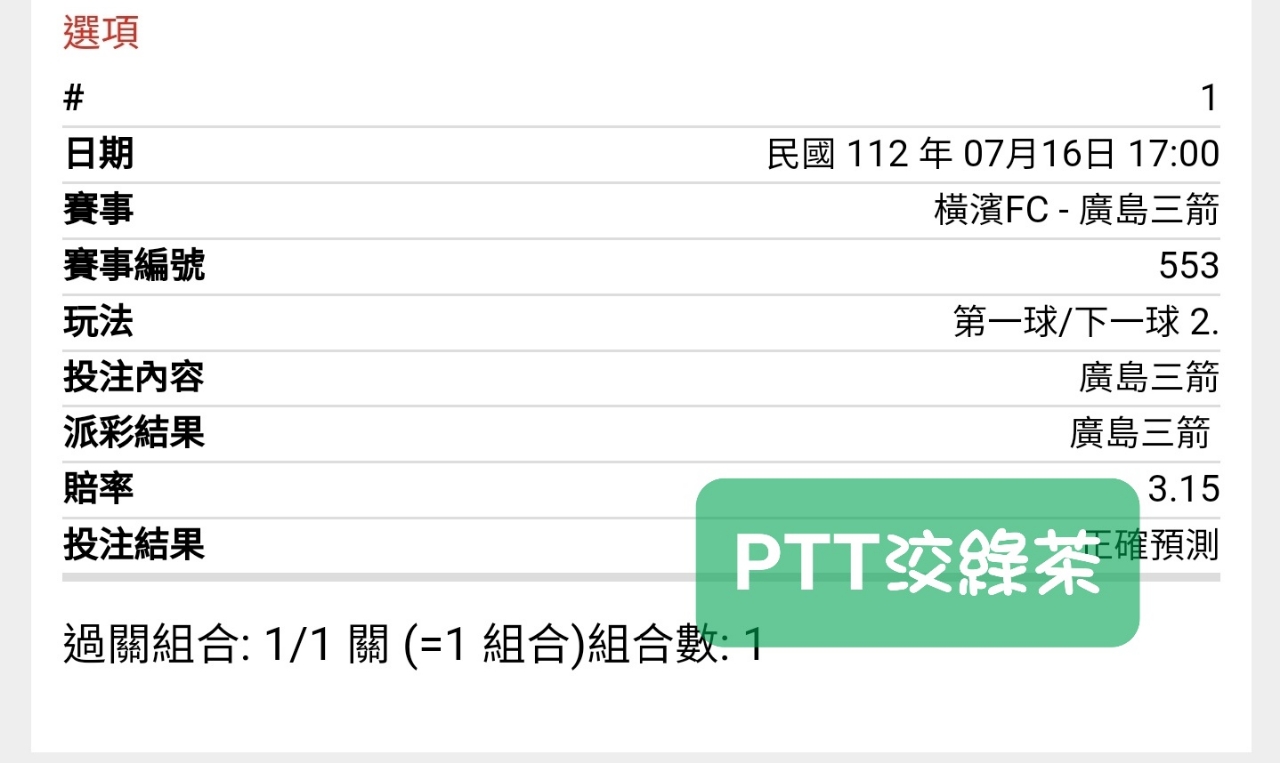Select the play type 第一球/下一球 2.

(1086, 322)
